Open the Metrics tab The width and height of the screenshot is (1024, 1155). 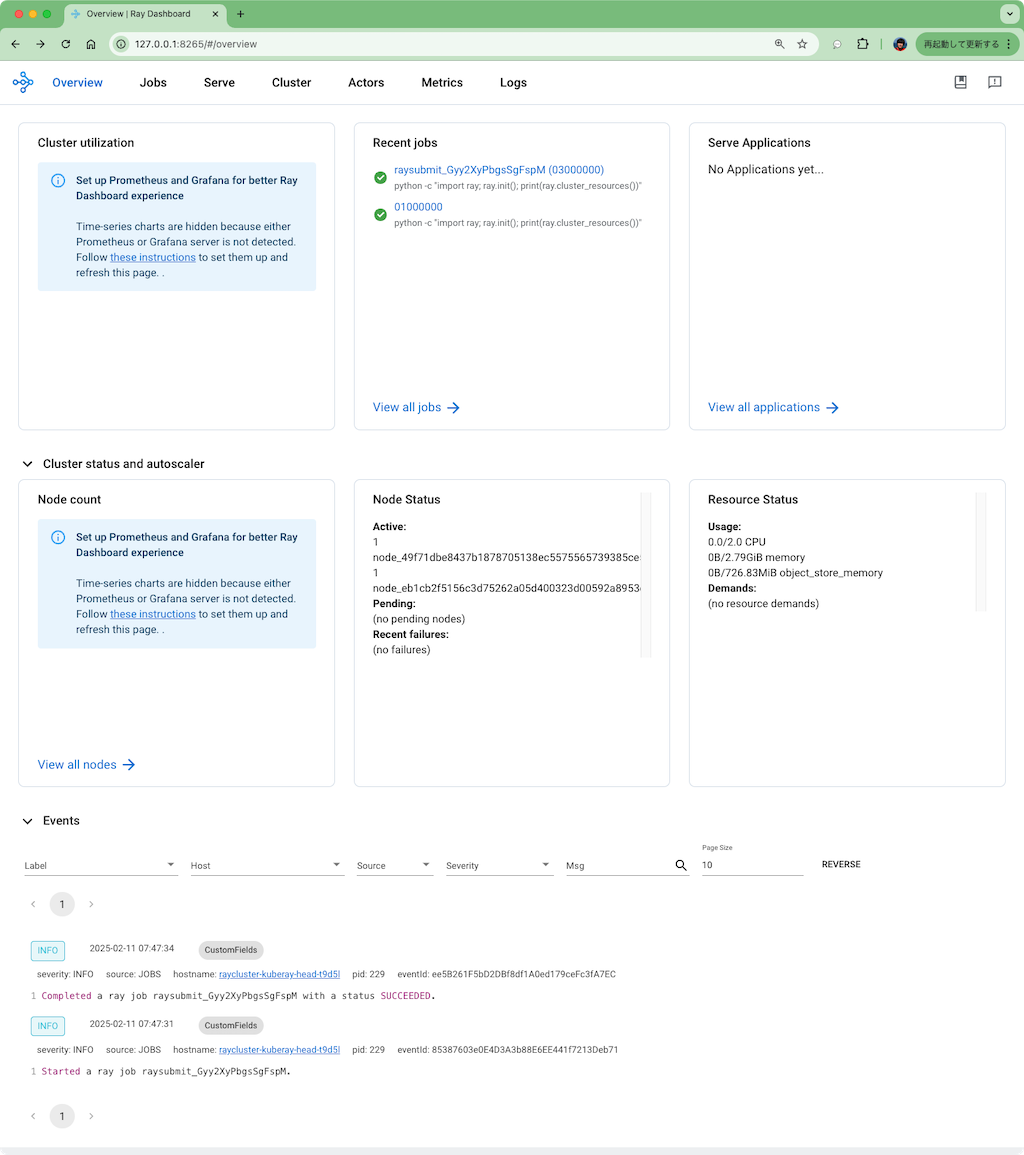442,82
